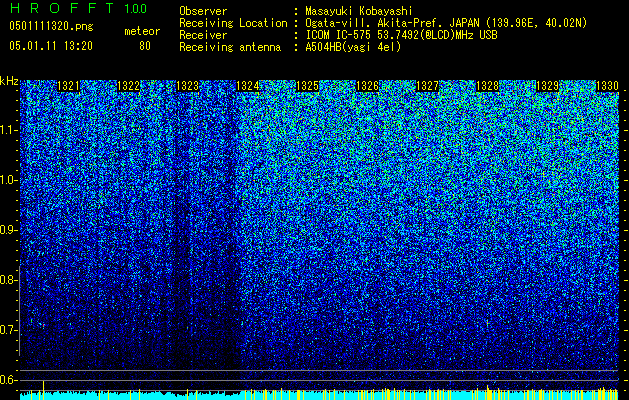Click the Receiving Location label
The image size is (629, 400).
point(233,23)
